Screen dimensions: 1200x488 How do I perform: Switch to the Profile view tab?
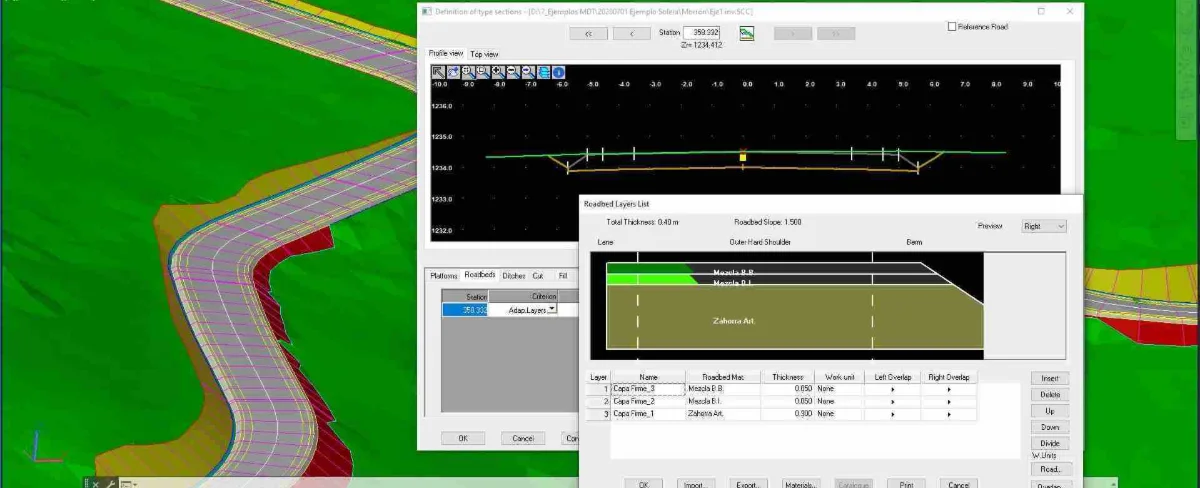coord(446,53)
